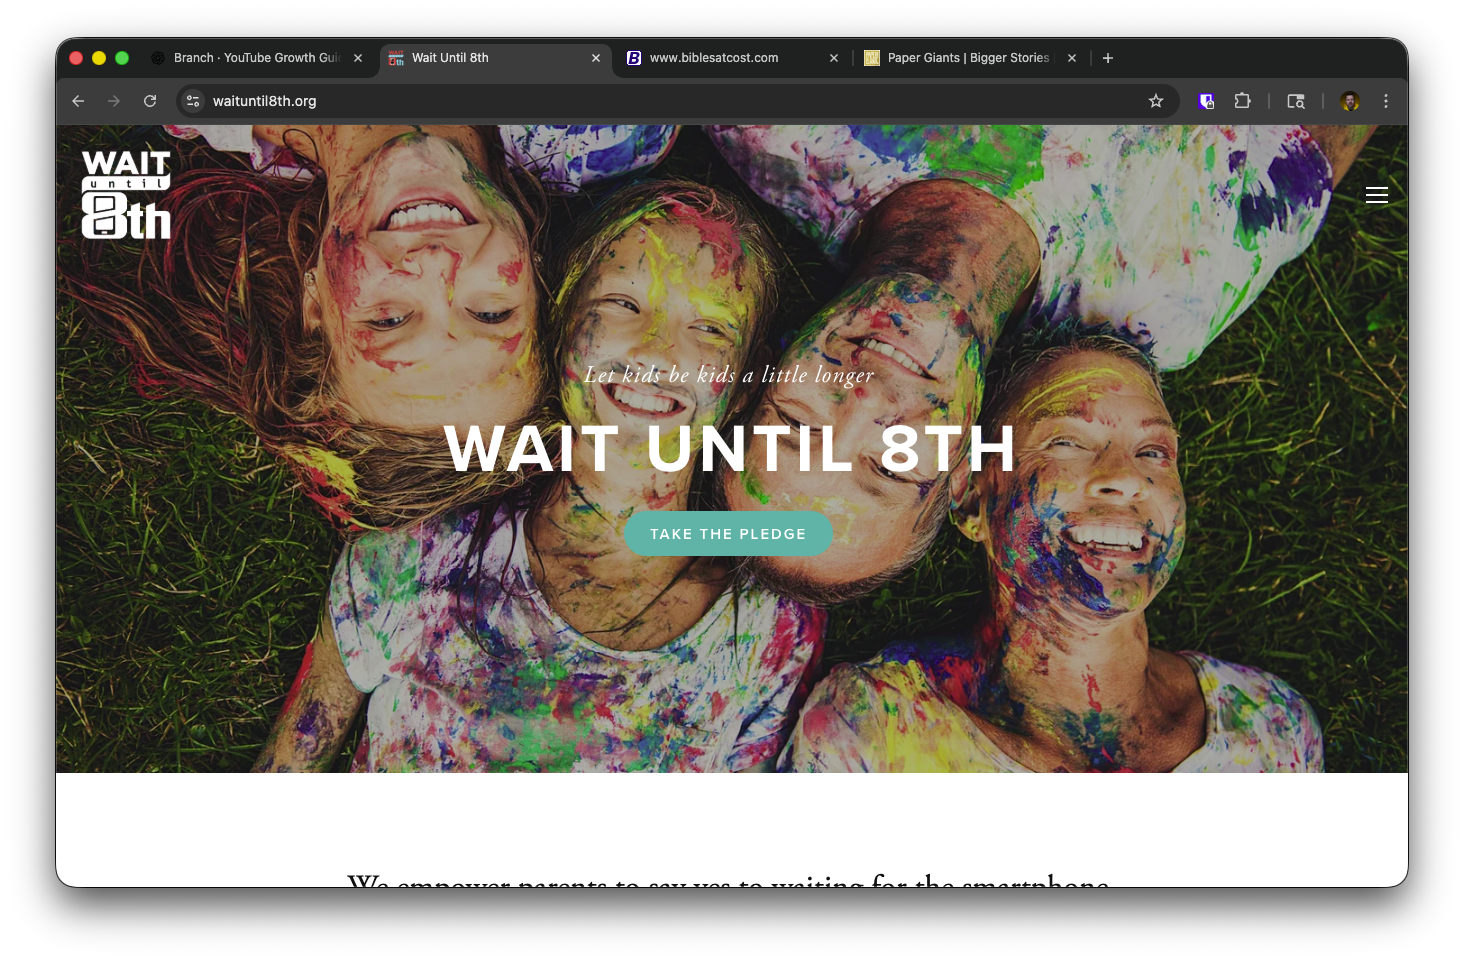Open a new tab with the plus button
This screenshot has width=1464, height=961.
pos(1108,58)
